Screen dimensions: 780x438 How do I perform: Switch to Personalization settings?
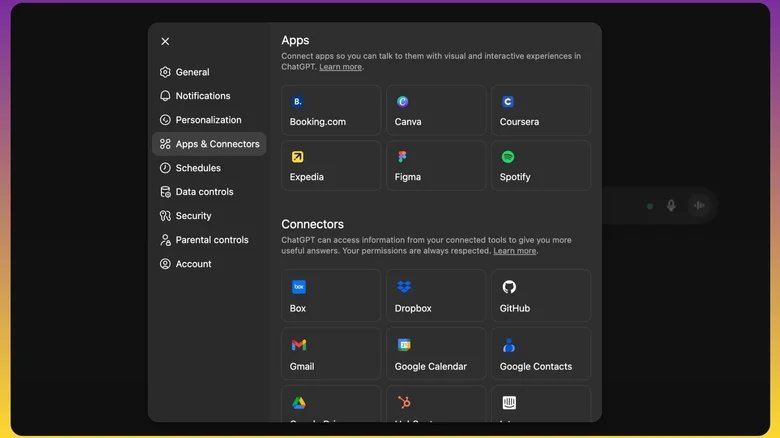[x=208, y=120]
